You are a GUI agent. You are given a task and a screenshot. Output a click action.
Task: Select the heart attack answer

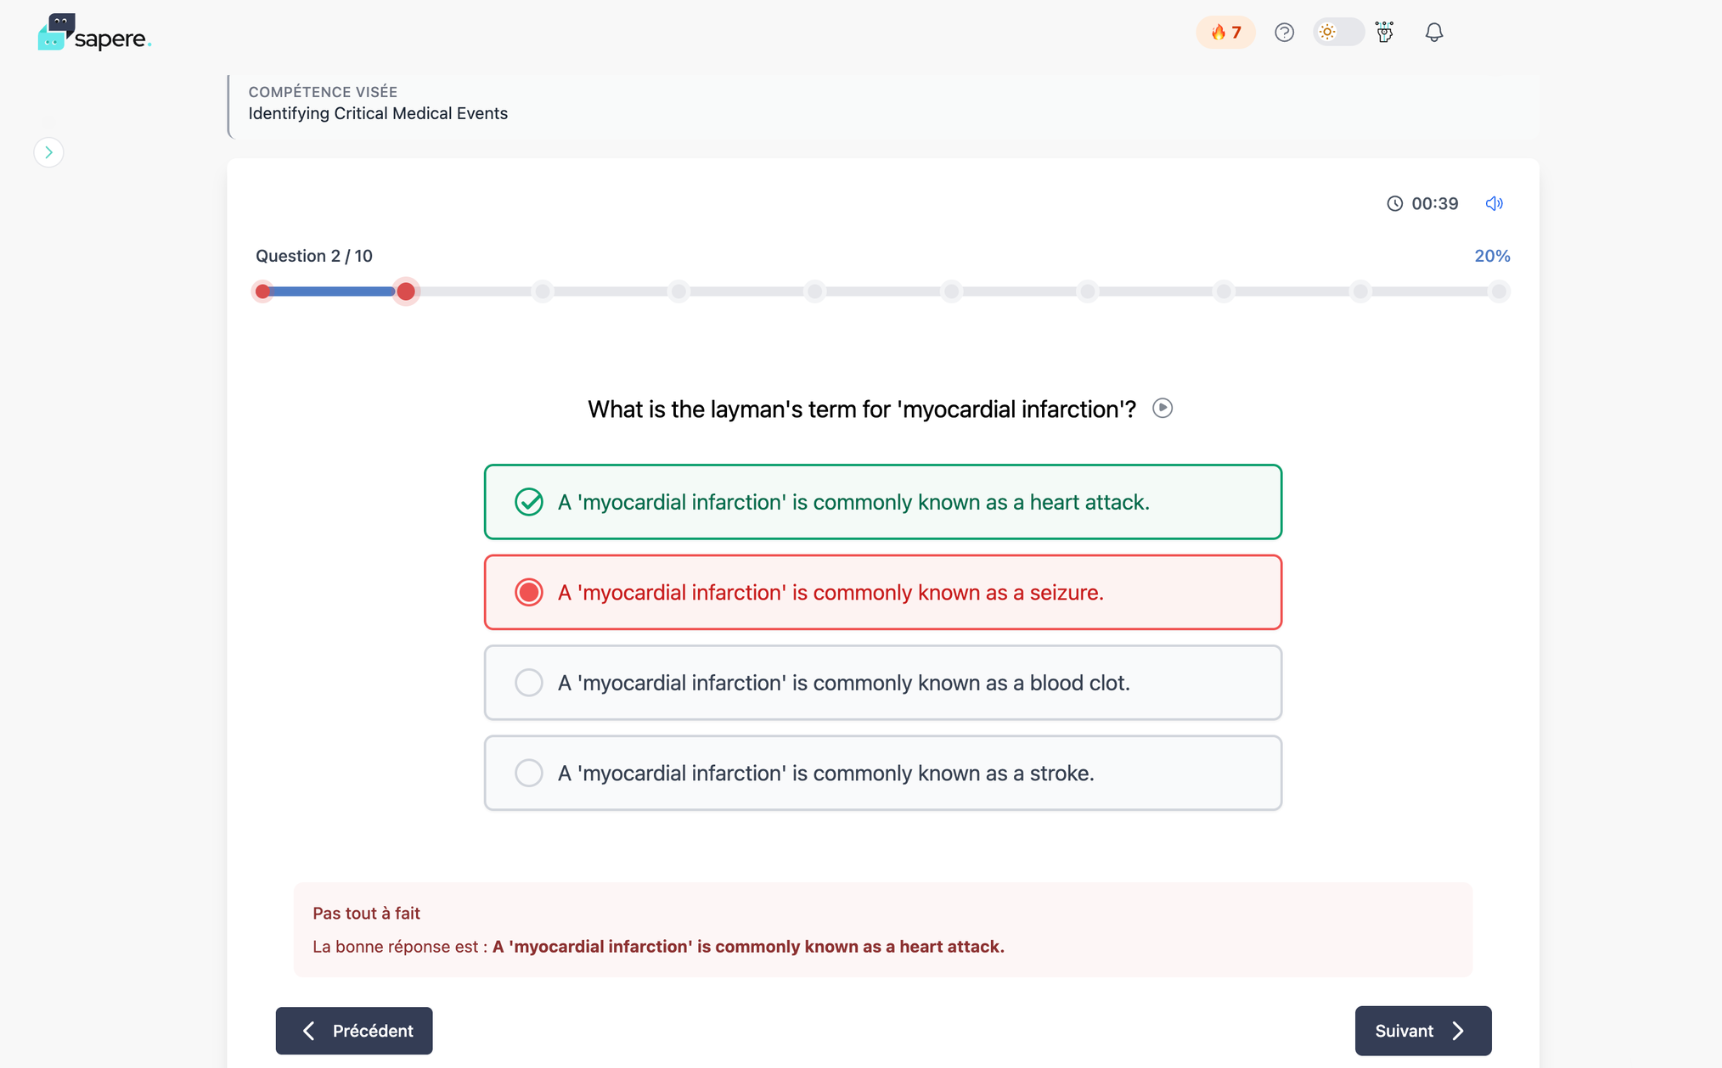pyautogui.click(x=883, y=502)
